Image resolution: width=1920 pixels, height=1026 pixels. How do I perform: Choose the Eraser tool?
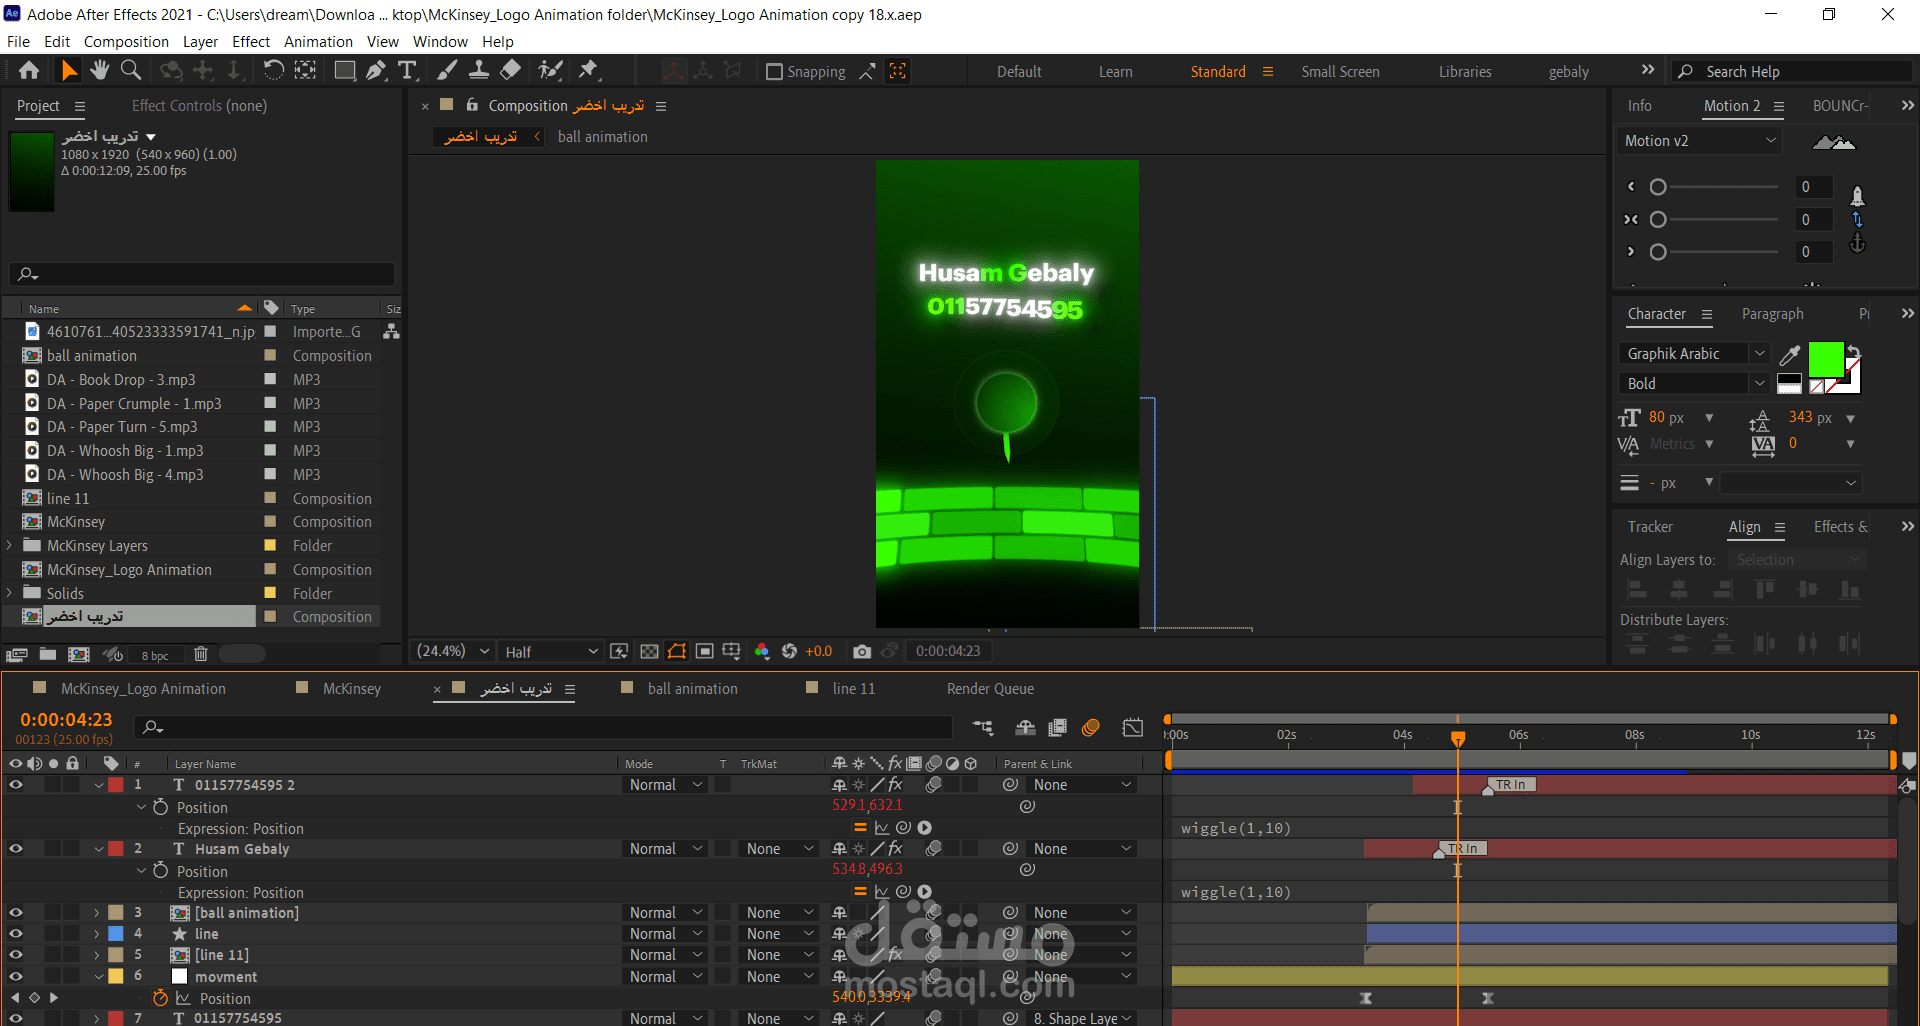pyautogui.click(x=511, y=70)
